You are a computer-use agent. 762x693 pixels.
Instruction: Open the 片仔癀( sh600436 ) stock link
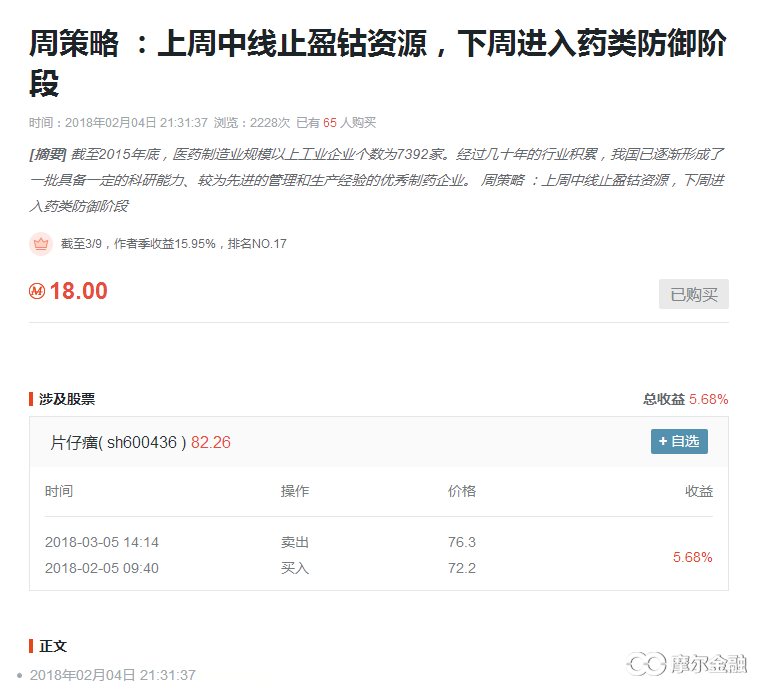click(118, 442)
